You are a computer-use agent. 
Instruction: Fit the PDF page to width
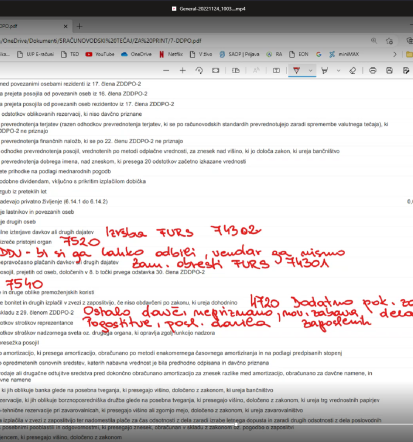tap(216, 71)
